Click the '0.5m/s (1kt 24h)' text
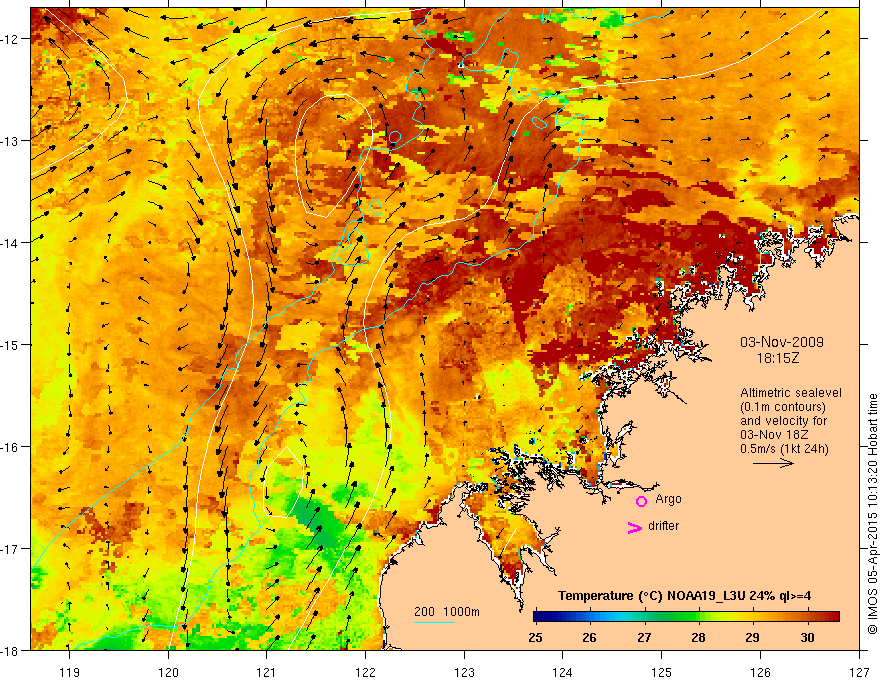 click(784, 449)
